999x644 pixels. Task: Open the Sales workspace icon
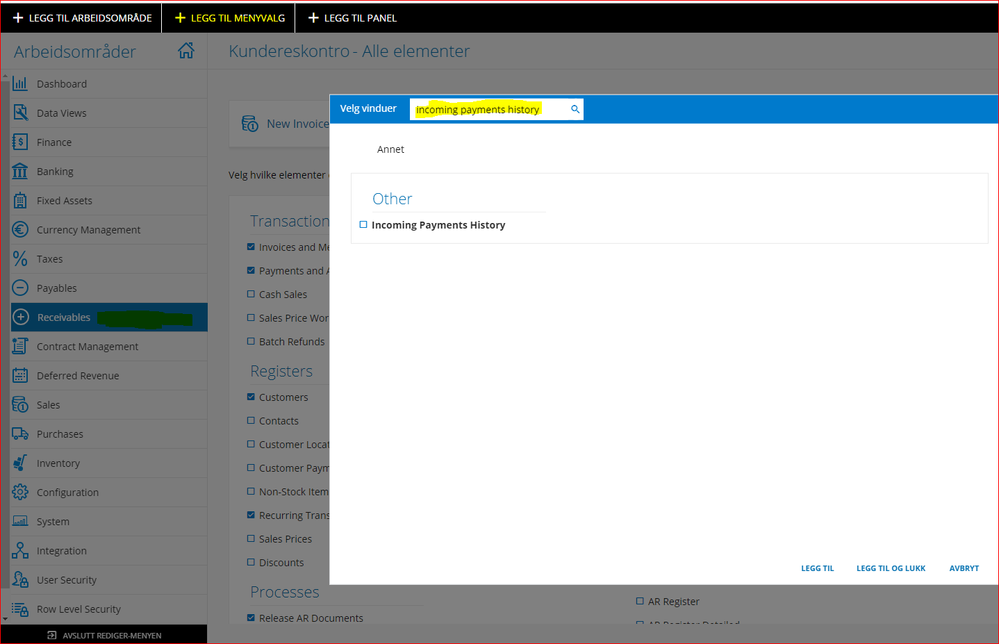click(x=20, y=404)
